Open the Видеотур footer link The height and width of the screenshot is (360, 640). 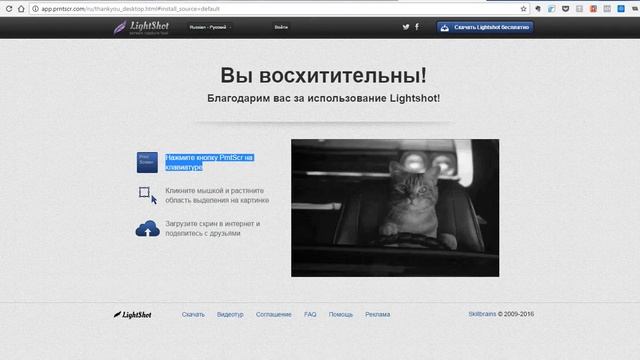(230, 314)
